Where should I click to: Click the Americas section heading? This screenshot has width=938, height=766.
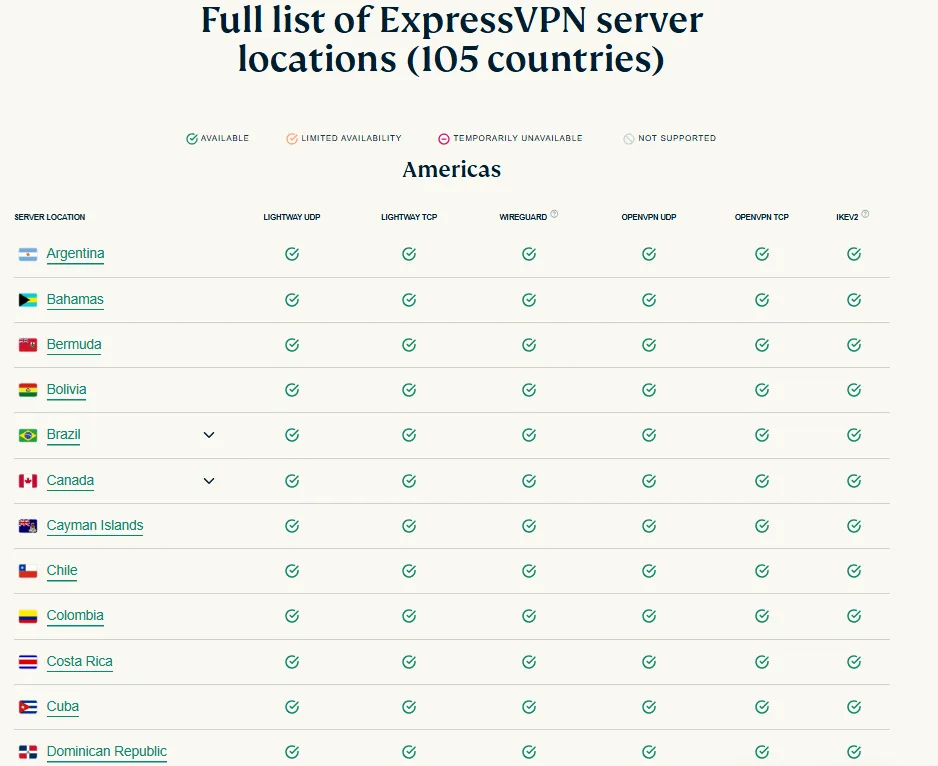coord(451,169)
